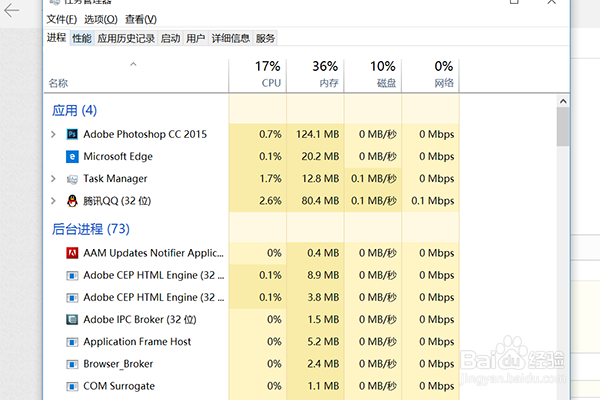Click the 0.4 MB memory value
This screenshot has height=400, width=600.
pyautogui.click(x=323, y=253)
